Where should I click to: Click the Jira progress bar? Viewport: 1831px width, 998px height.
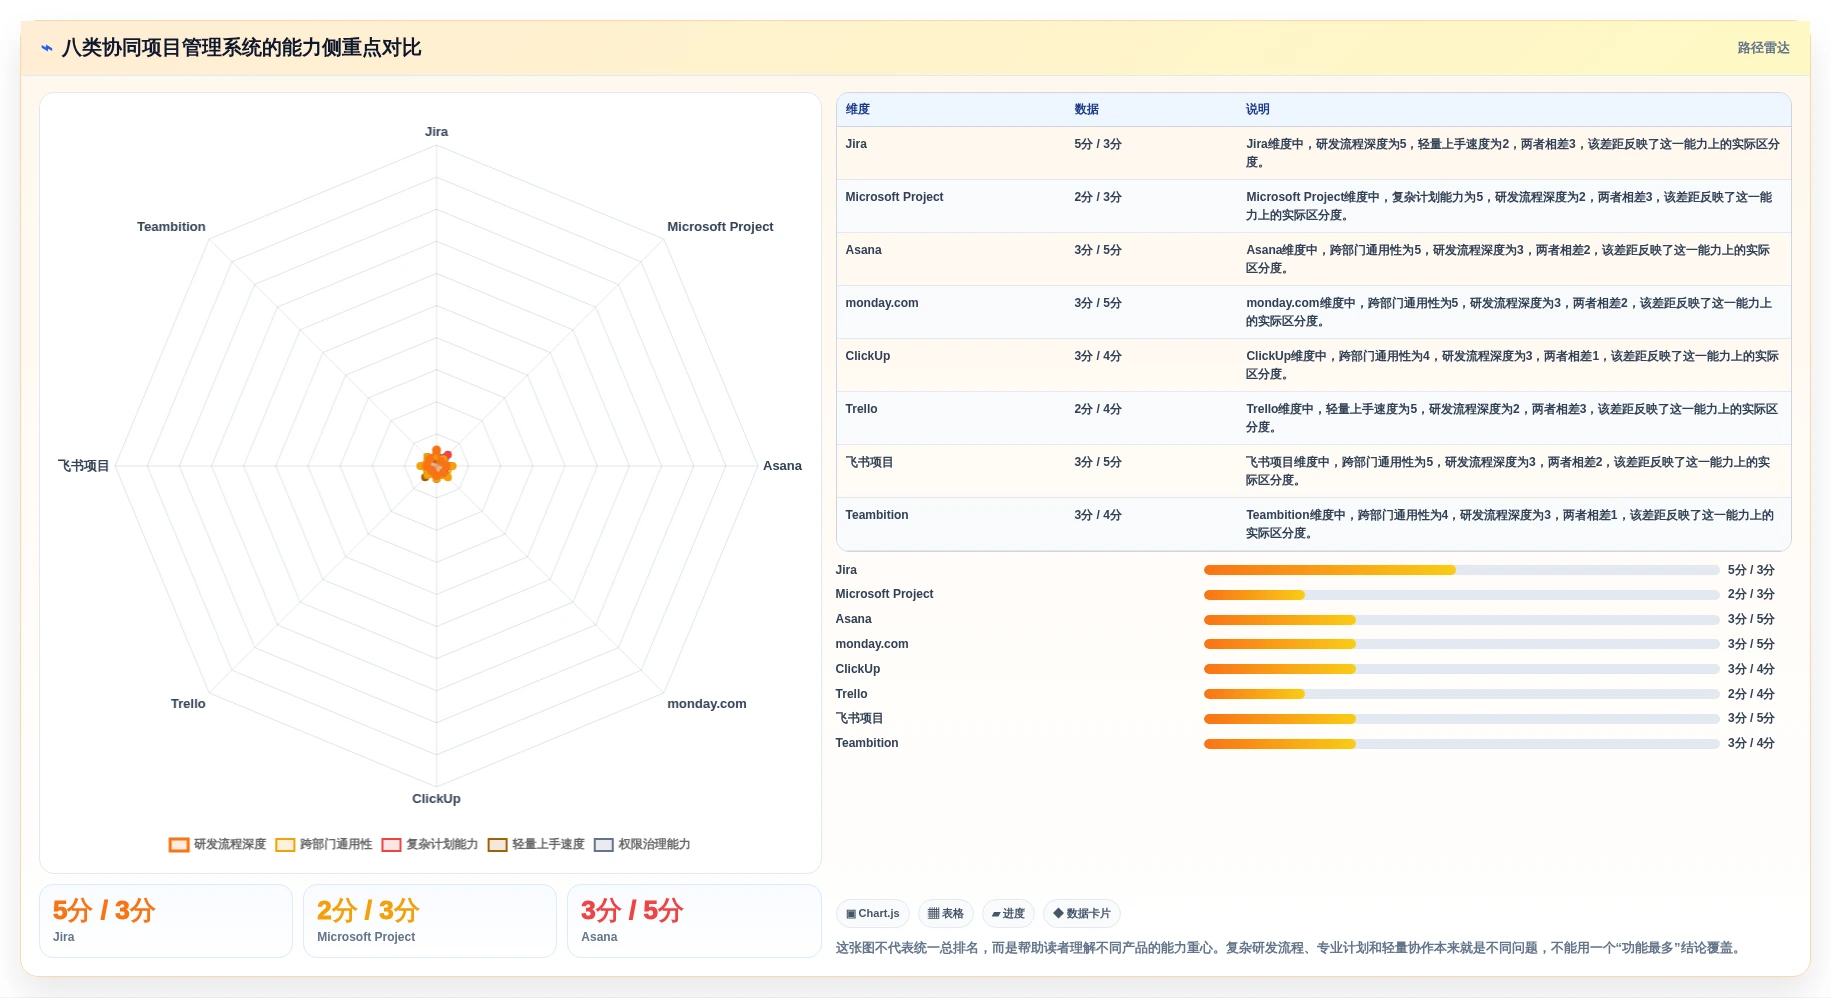coord(1461,570)
